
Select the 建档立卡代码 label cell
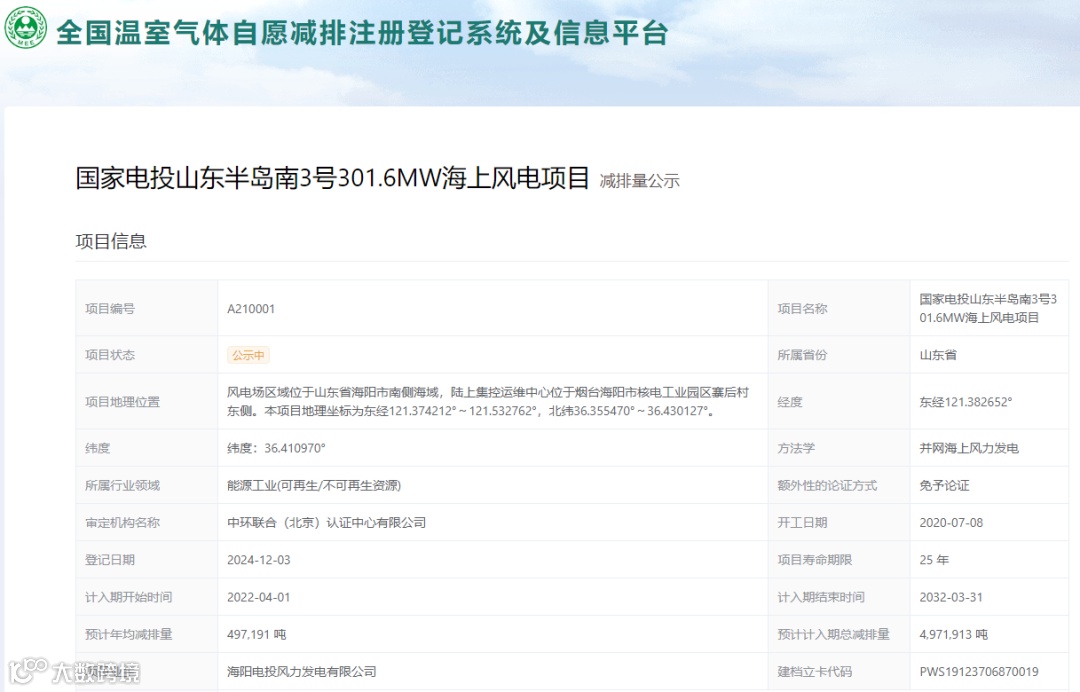[x=839, y=671]
